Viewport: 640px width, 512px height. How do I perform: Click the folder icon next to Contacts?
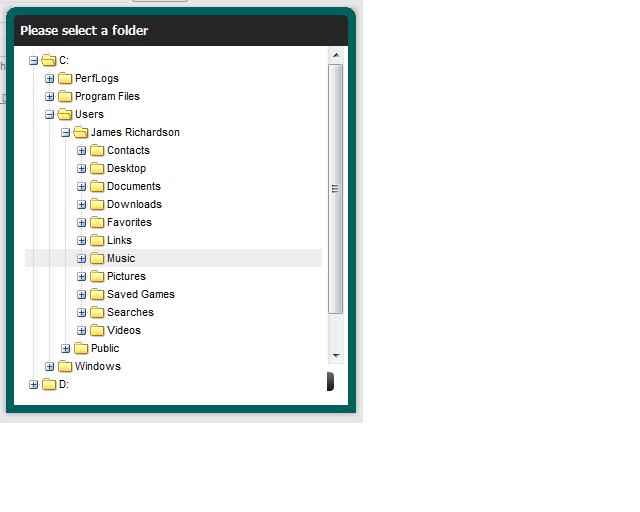[x=97, y=150]
